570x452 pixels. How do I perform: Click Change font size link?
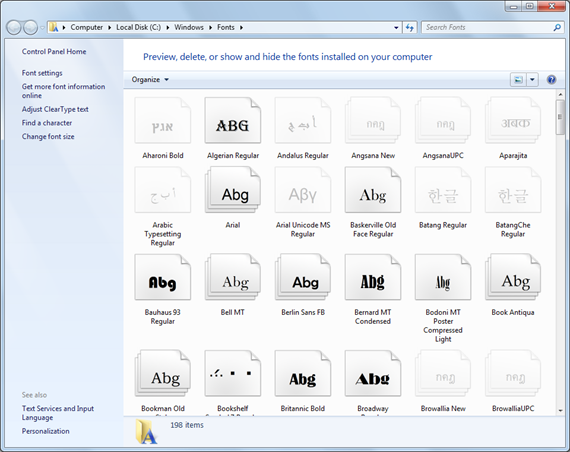48,137
